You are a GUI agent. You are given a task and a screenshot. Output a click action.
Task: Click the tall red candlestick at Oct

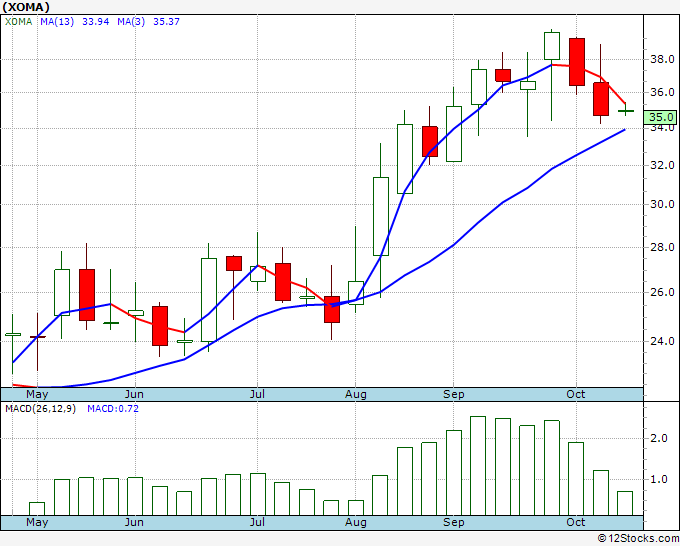click(x=577, y=62)
